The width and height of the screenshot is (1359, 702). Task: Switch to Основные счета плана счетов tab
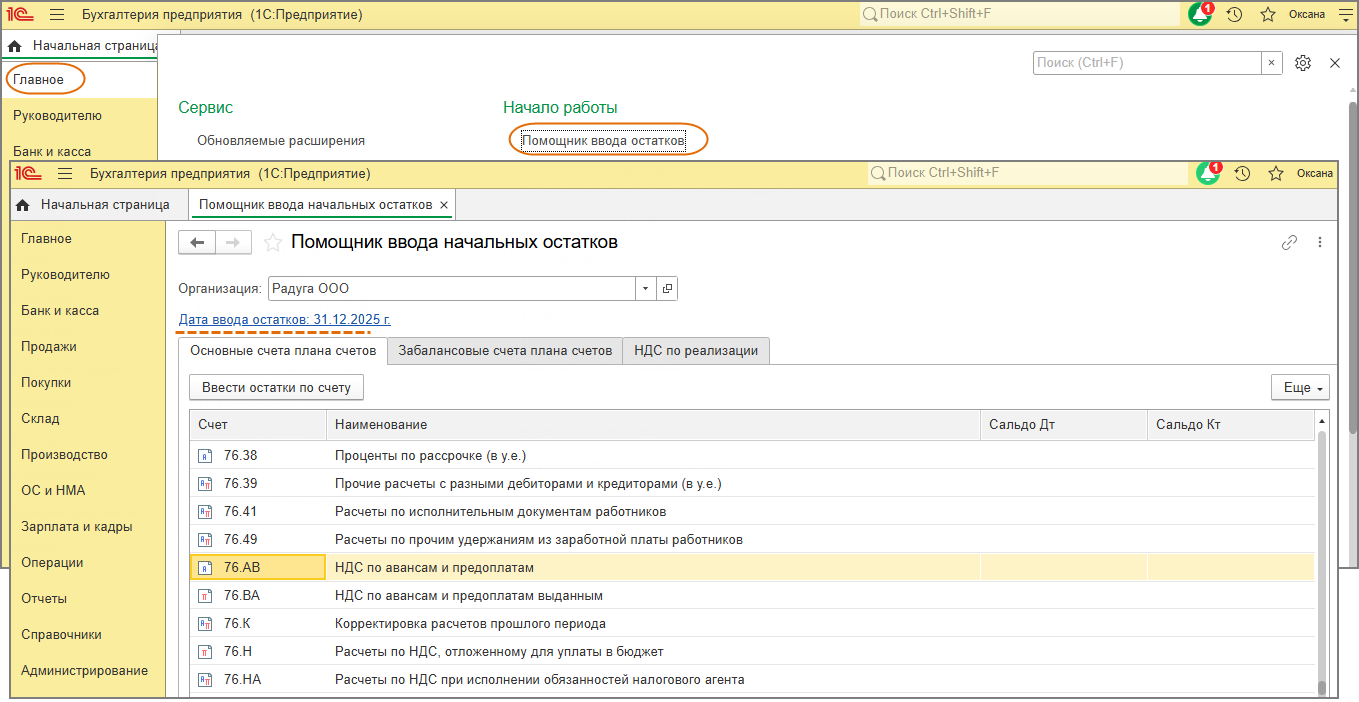(283, 351)
